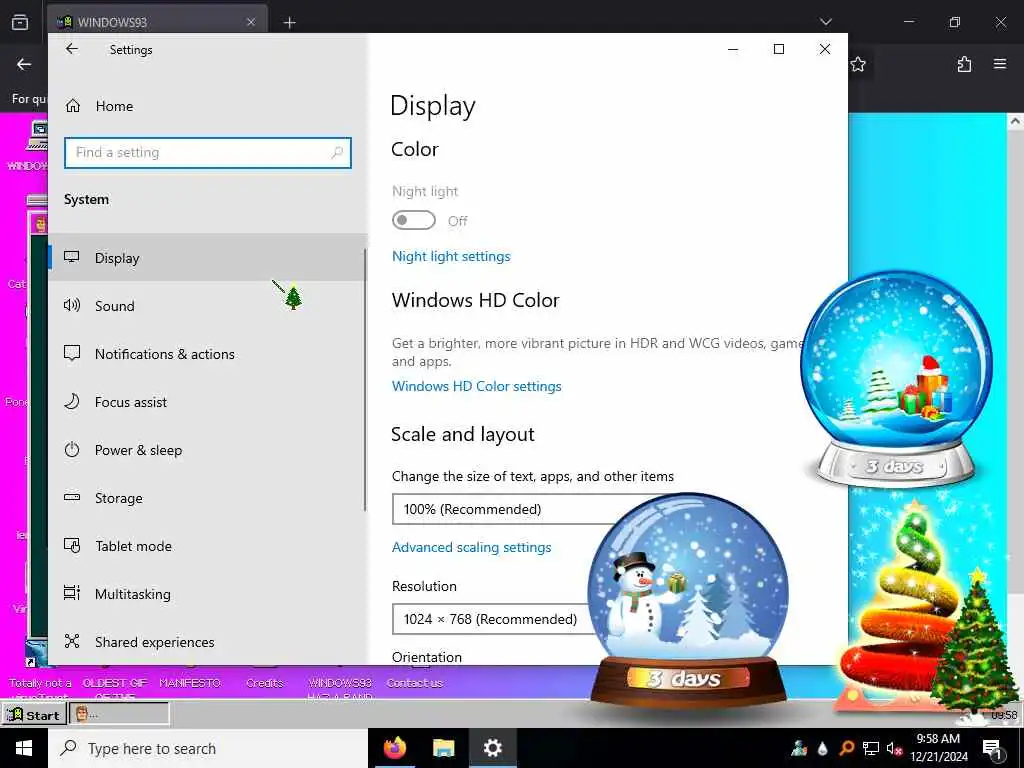Click the browser back arrow
Screen dimensions: 1024x768
coord(24,64)
